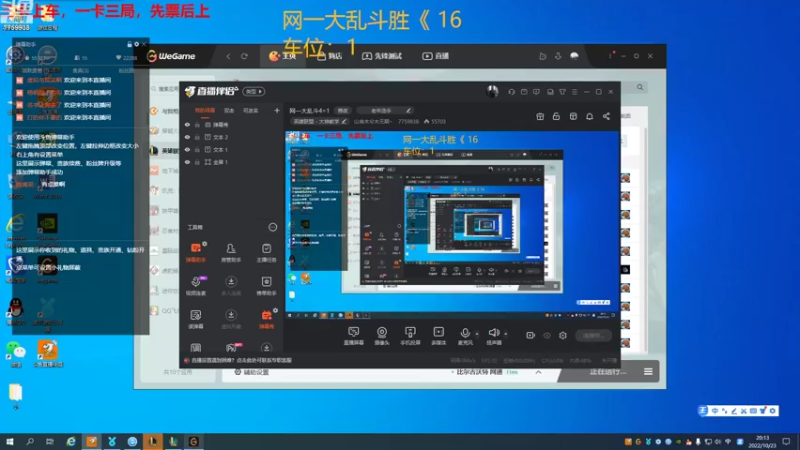Expand the network speed chevron in the WeGame bottom bar
The width and height of the screenshot is (800, 450).
point(538,372)
